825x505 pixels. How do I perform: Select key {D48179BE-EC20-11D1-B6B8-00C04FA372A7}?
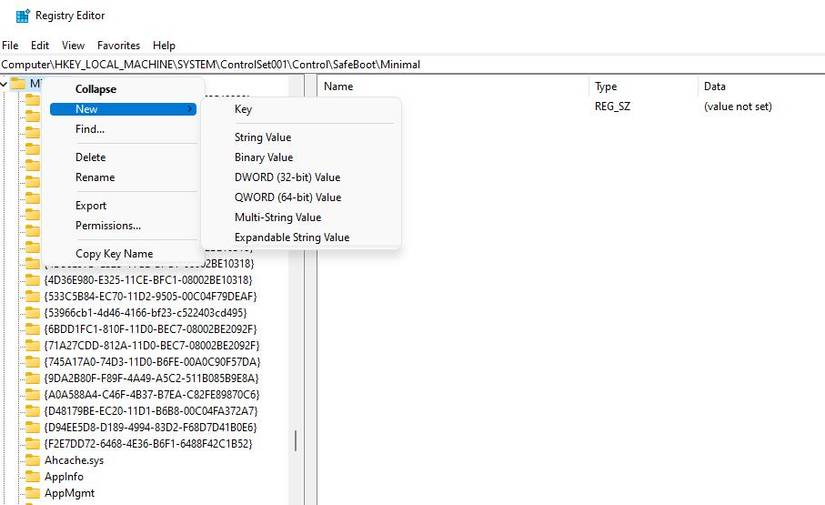[151, 411]
